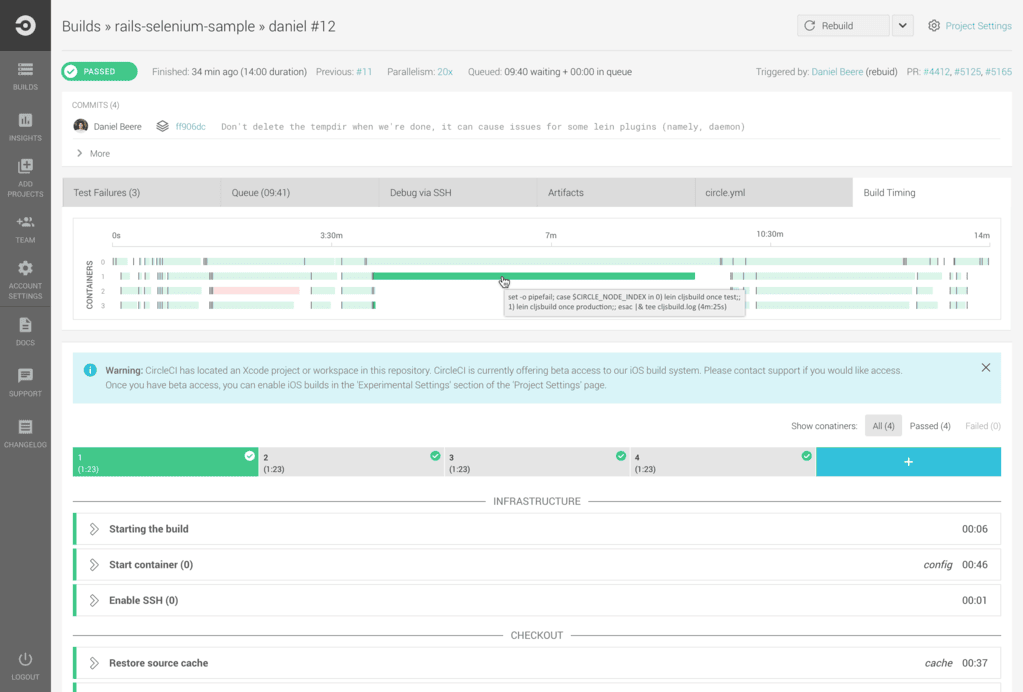
Task: Open the Team sidebar icon
Action: click(x=25, y=228)
